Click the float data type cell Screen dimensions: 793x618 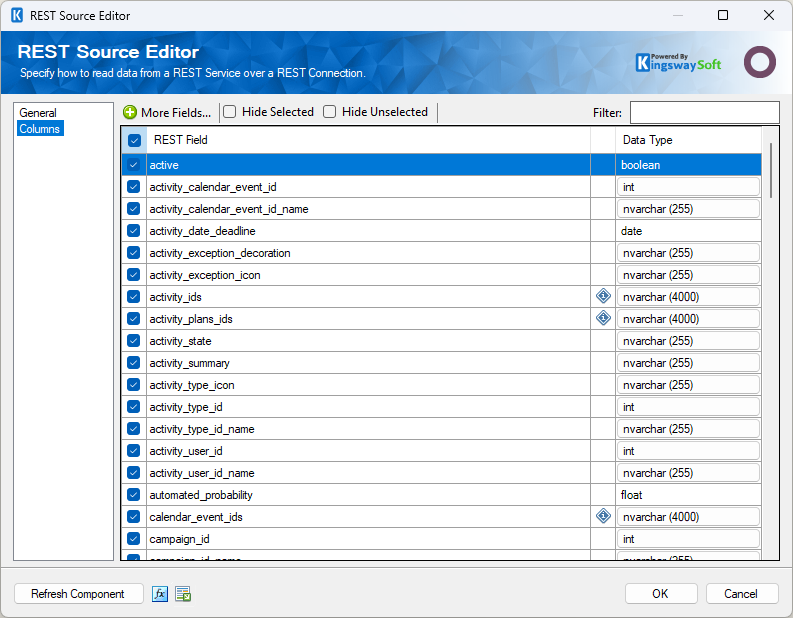688,495
